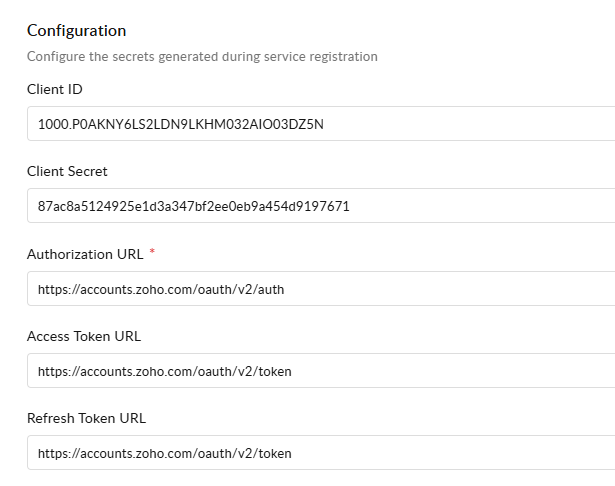
Task: Place cursor right after the Client ID value
Action: (x=326, y=124)
